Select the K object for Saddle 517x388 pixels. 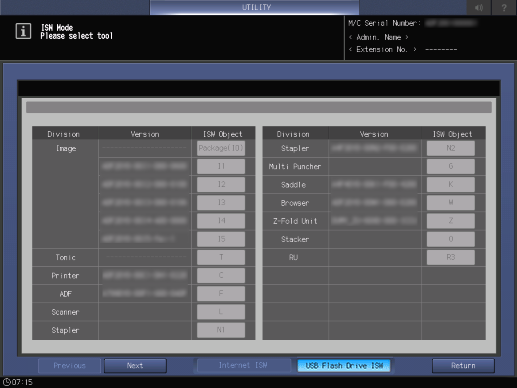tap(451, 184)
